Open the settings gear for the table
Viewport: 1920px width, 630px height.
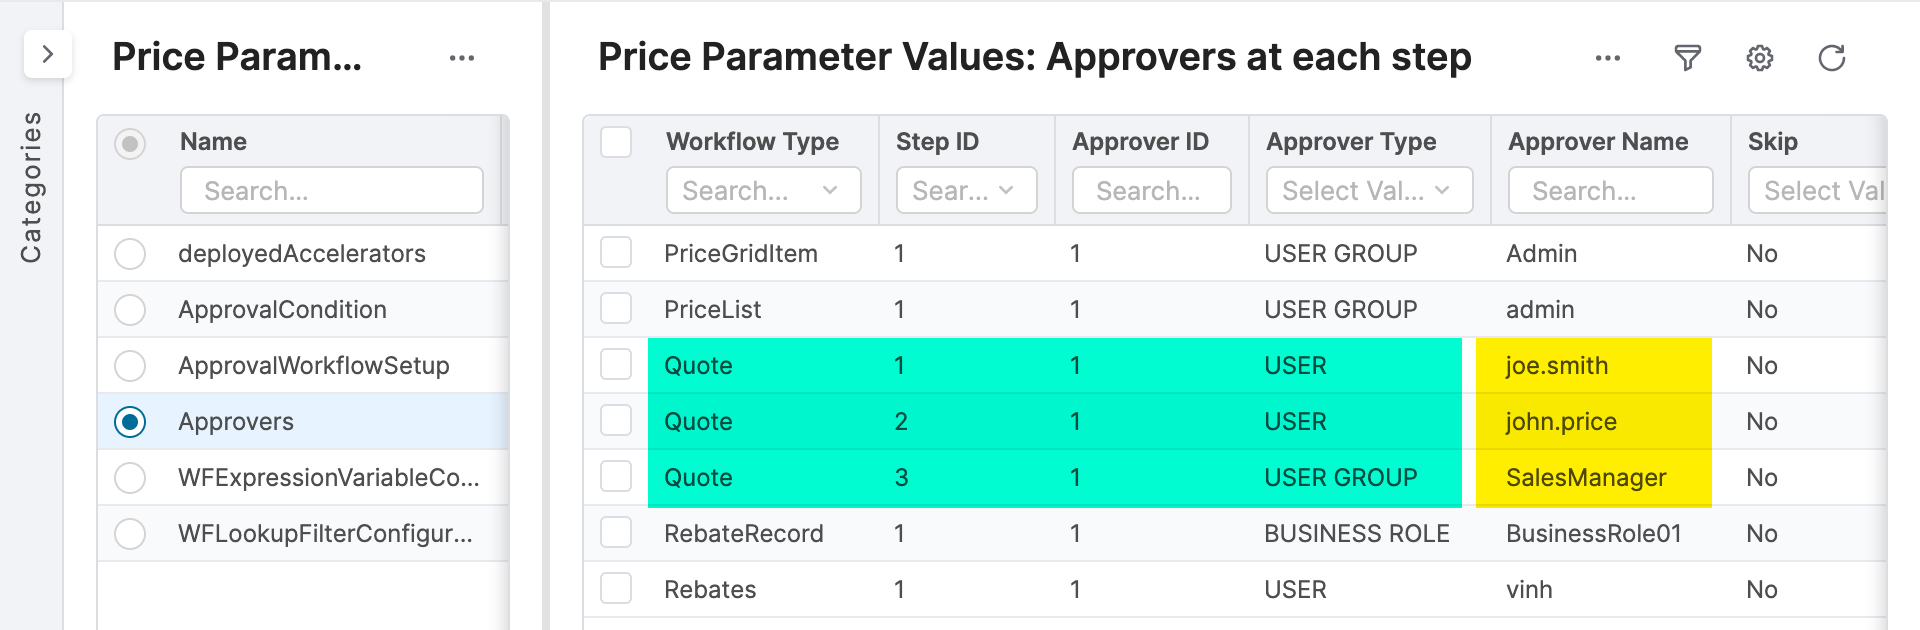(1760, 58)
